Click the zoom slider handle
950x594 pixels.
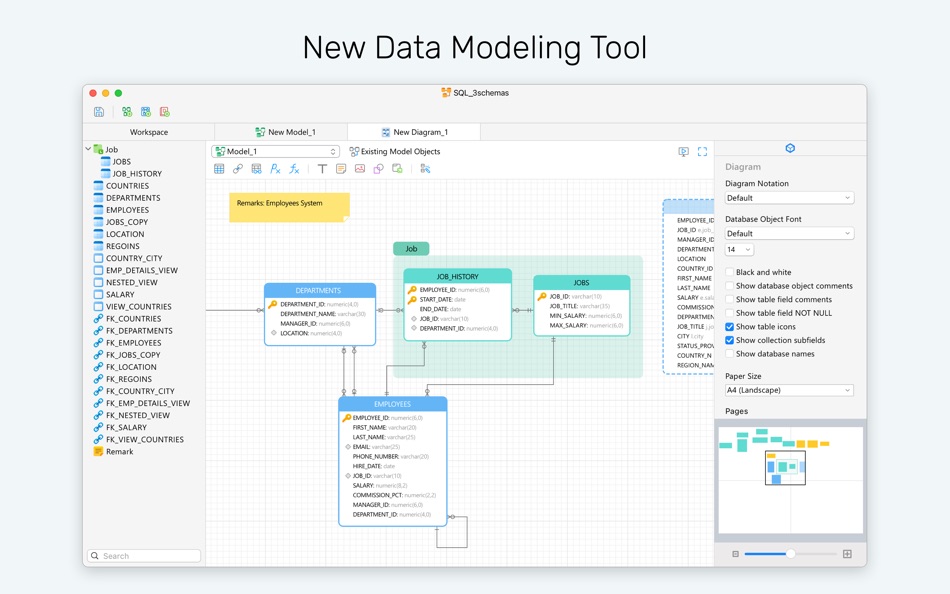tap(790, 553)
